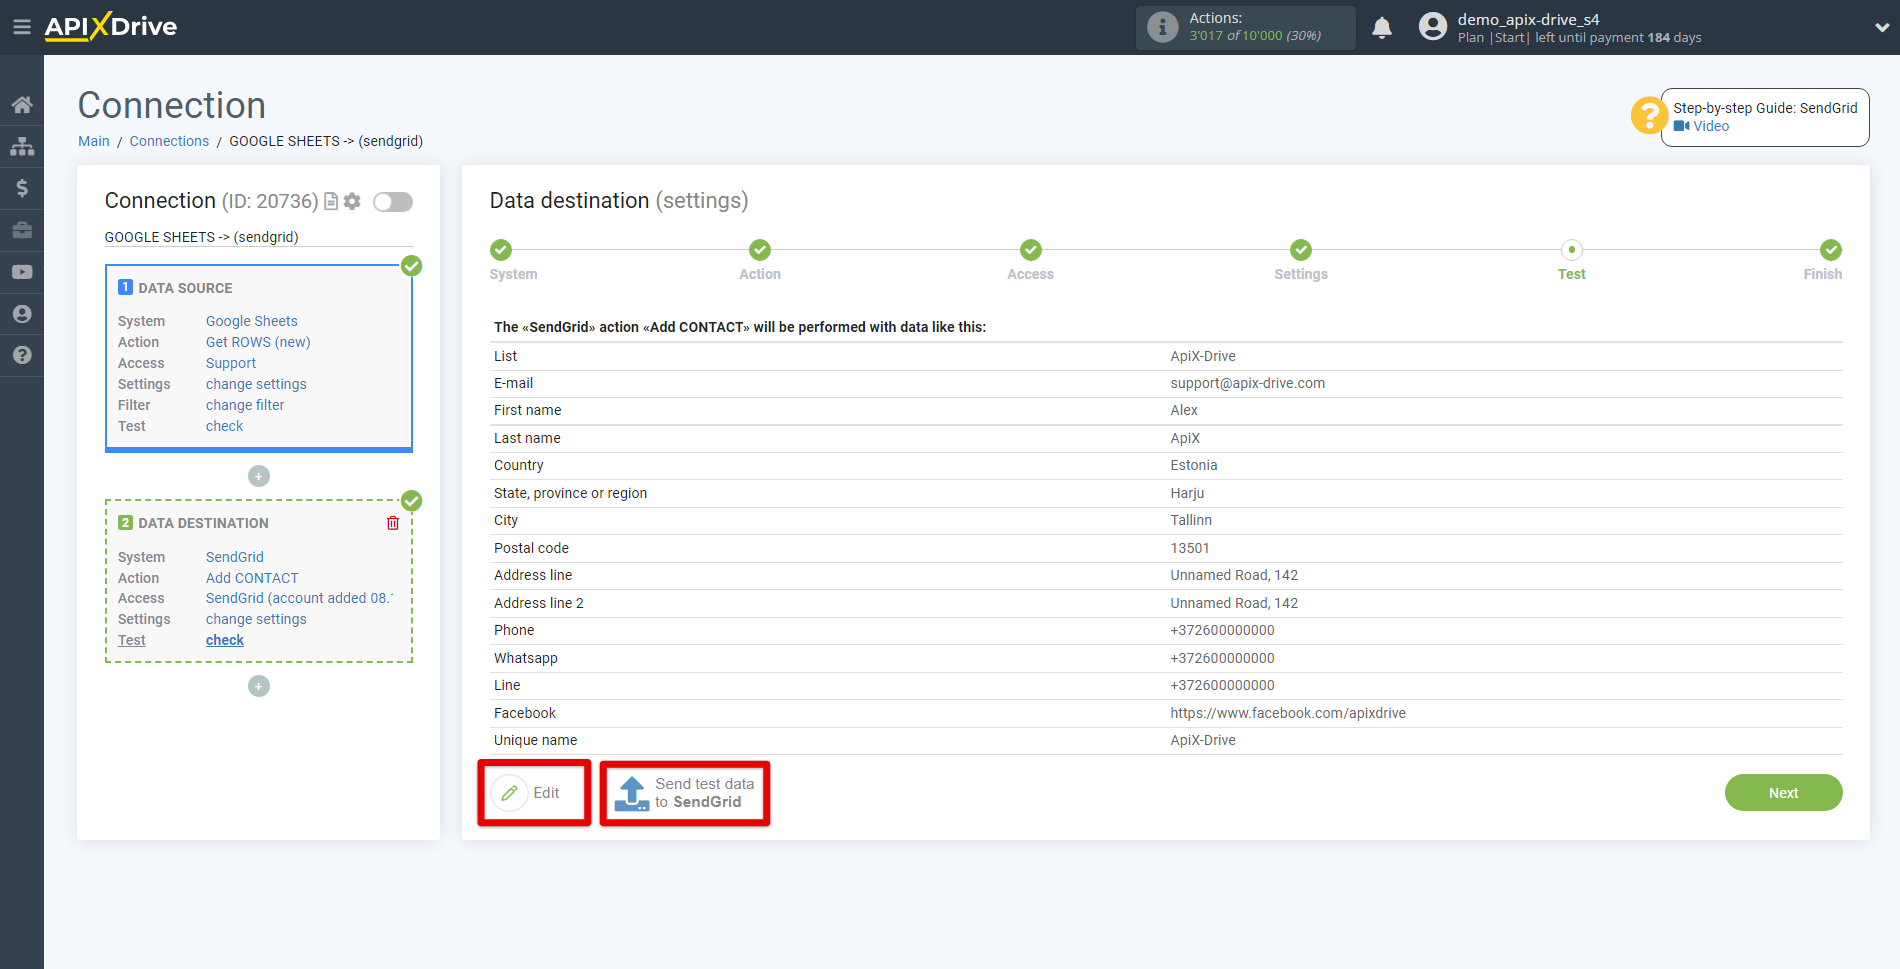Toggle the connection on/off switch

pos(393,202)
